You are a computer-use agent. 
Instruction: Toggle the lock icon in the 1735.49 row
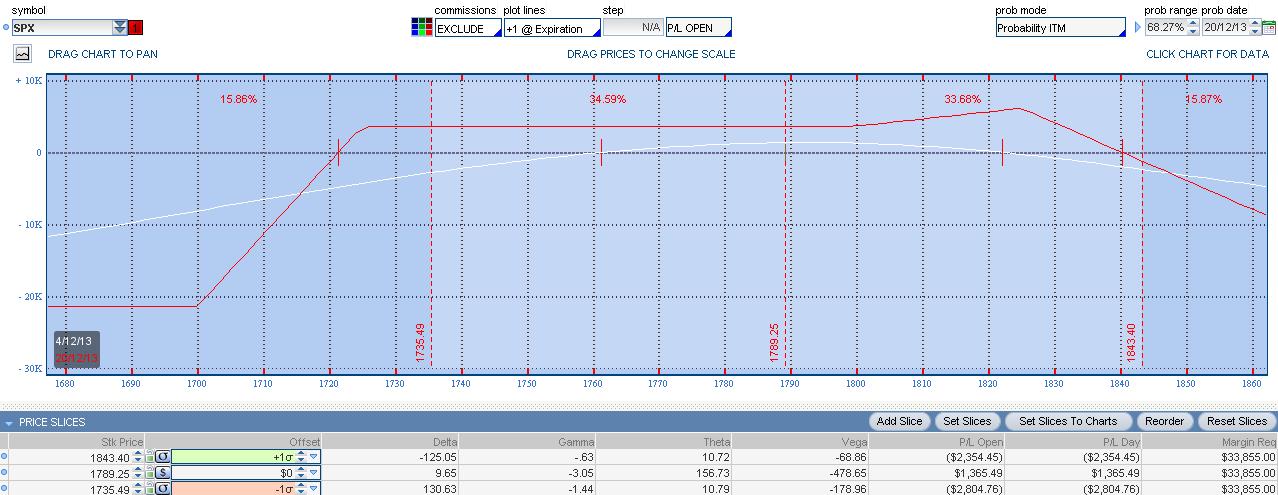click(x=149, y=487)
